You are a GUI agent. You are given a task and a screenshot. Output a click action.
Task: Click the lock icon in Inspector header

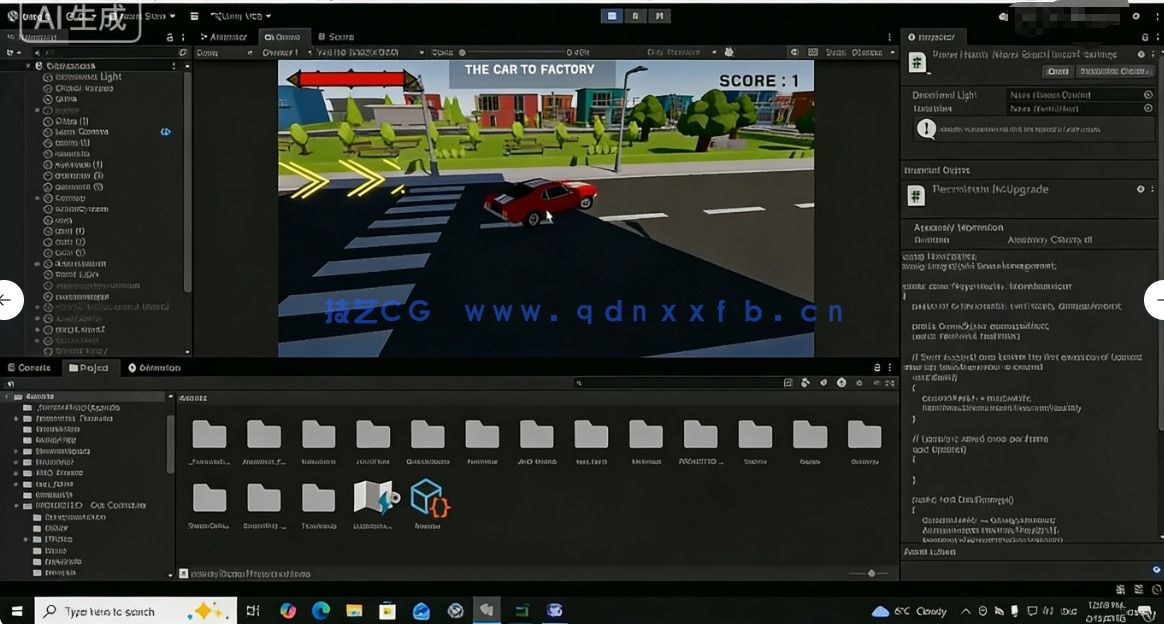tap(1143, 36)
